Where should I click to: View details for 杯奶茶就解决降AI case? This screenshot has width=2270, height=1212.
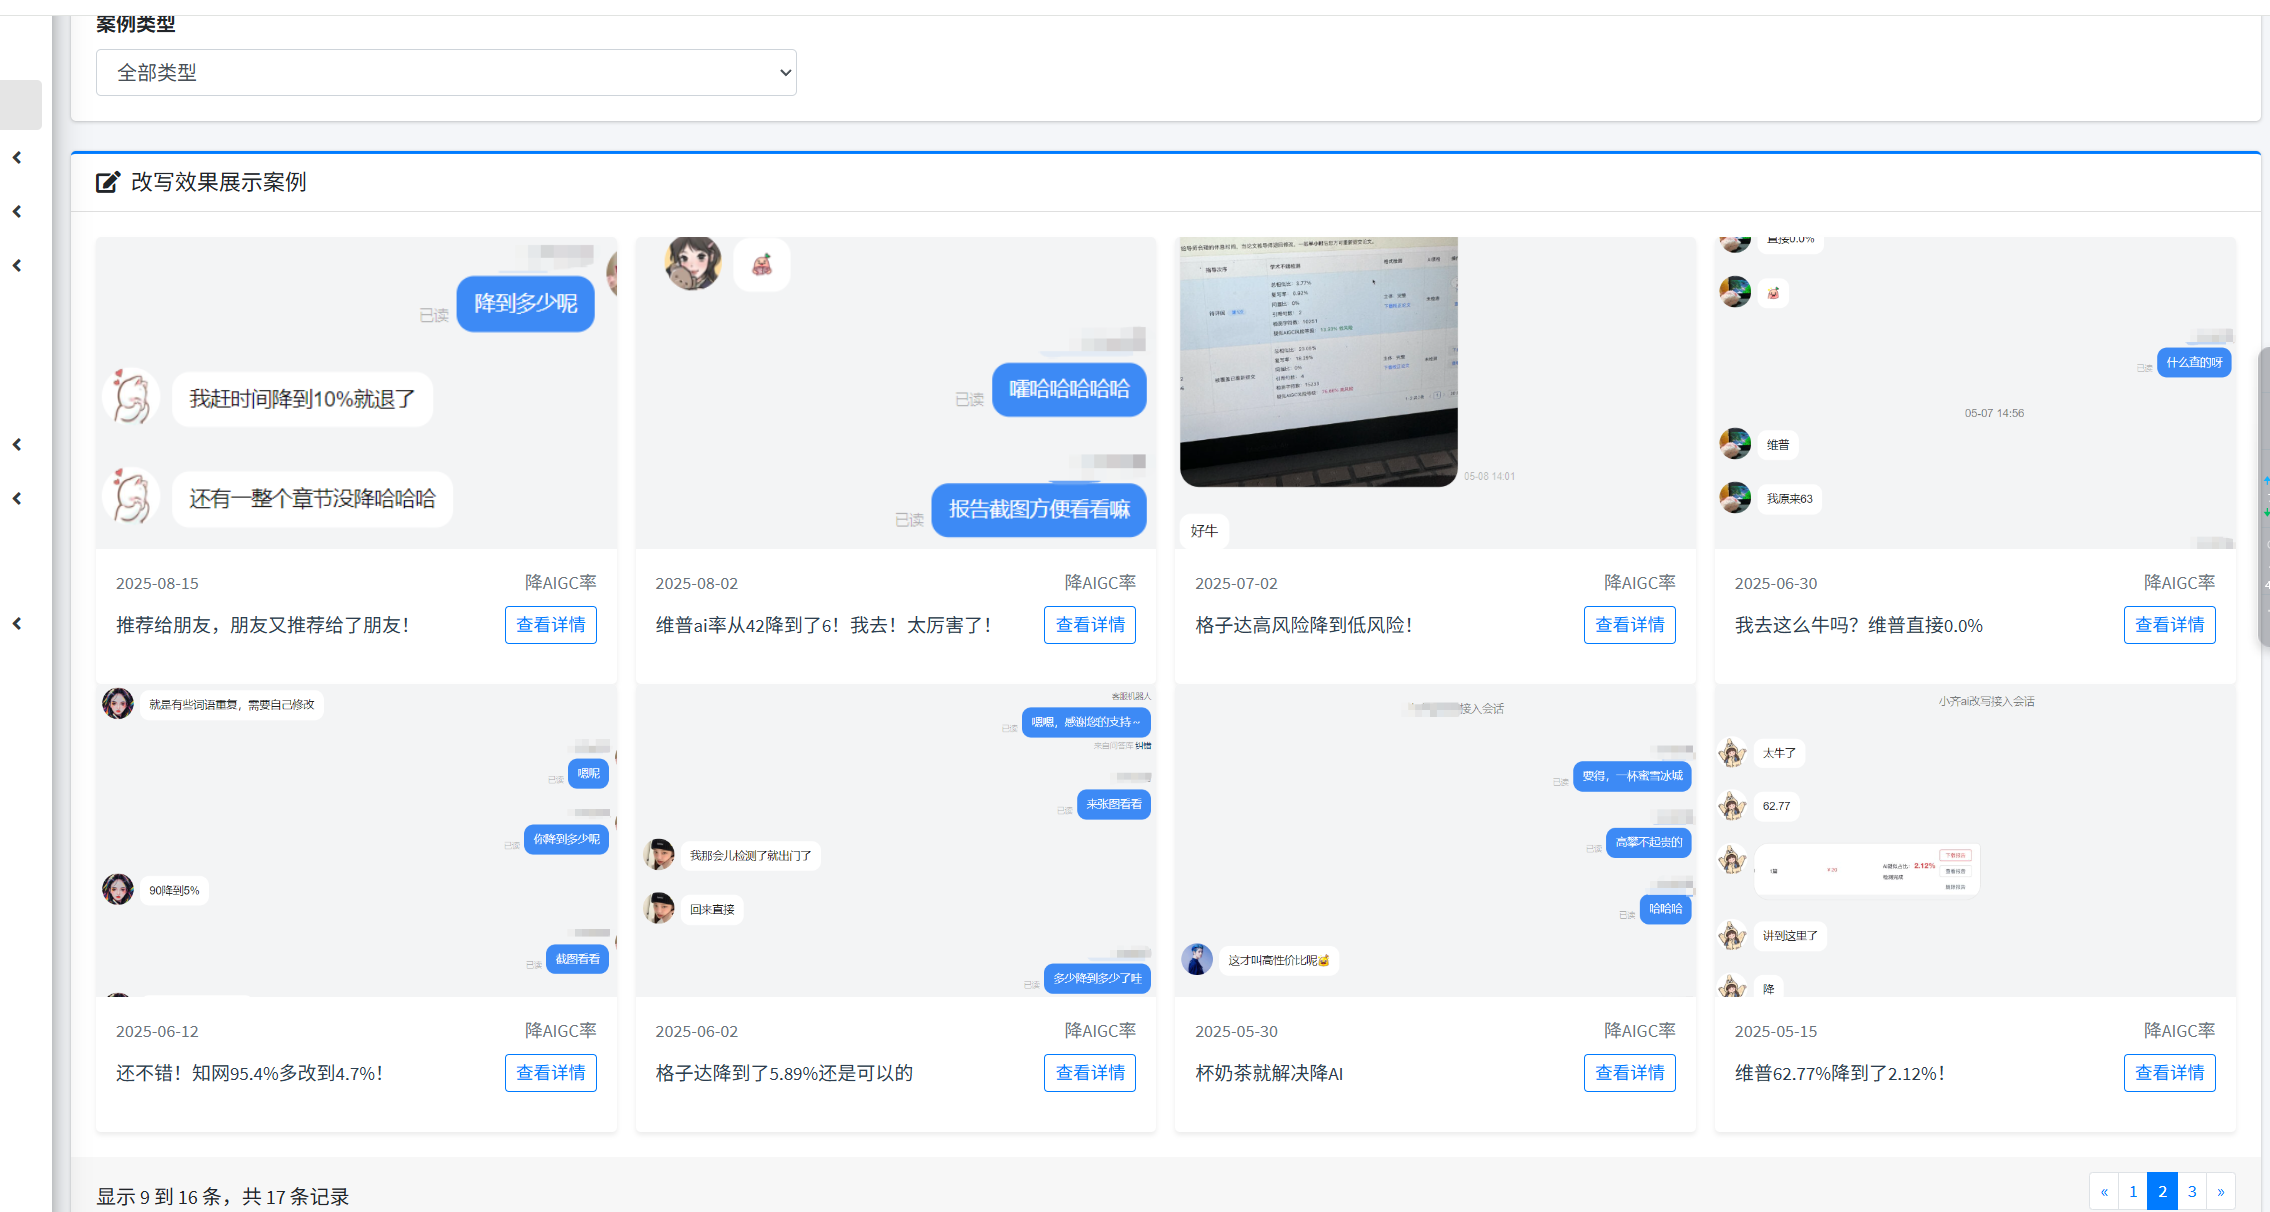(1629, 1073)
